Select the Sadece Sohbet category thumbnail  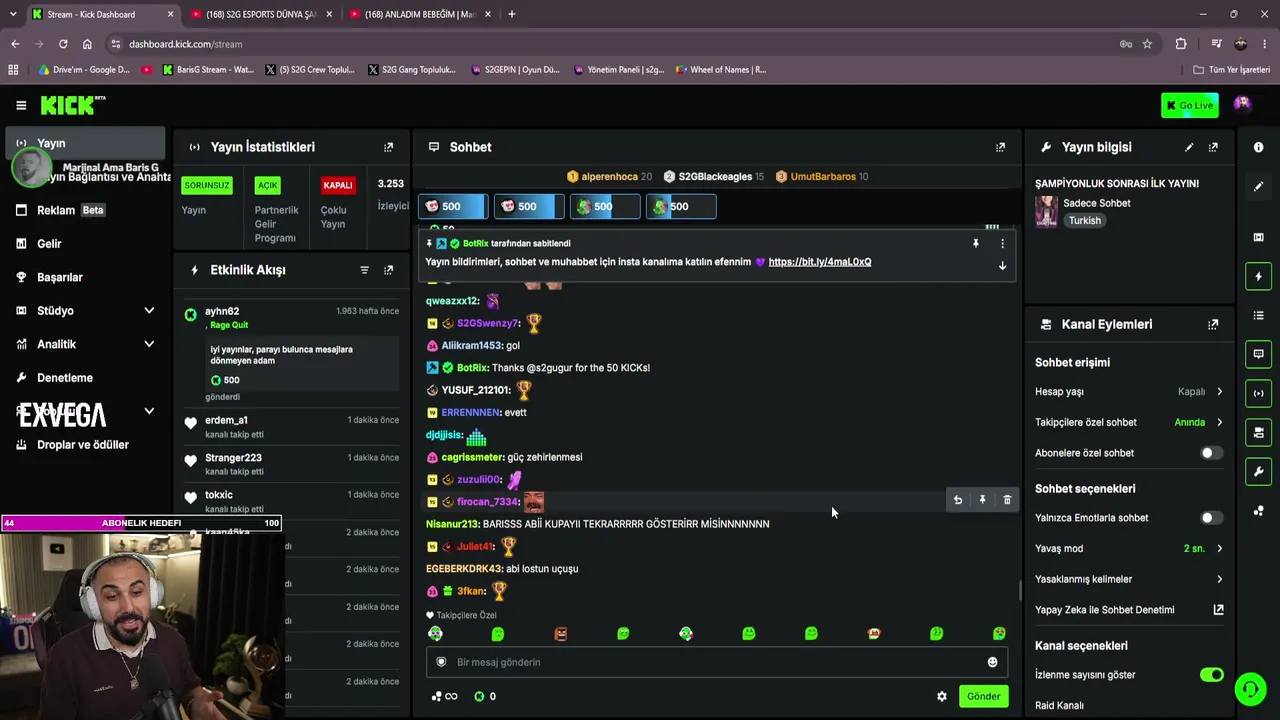(x=1046, y=211)
